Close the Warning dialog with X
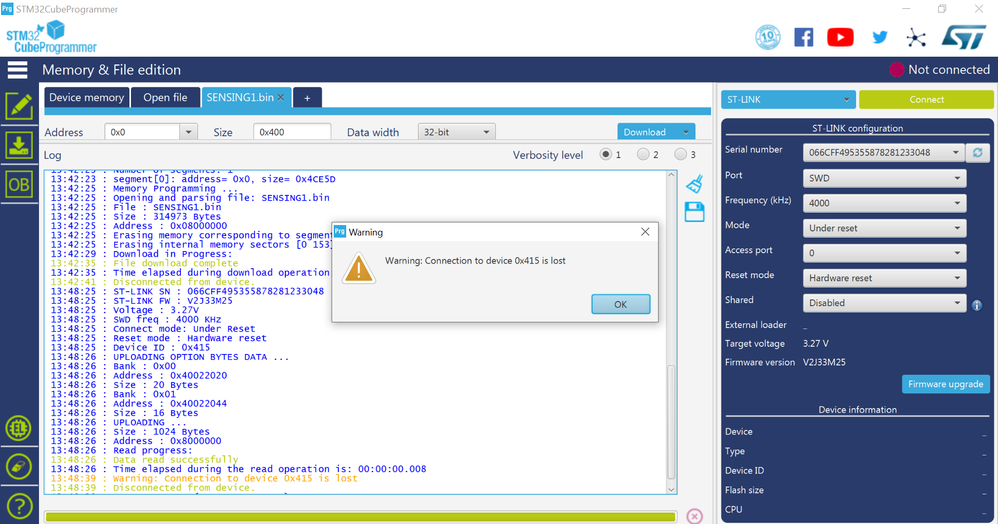 (645, 232)
